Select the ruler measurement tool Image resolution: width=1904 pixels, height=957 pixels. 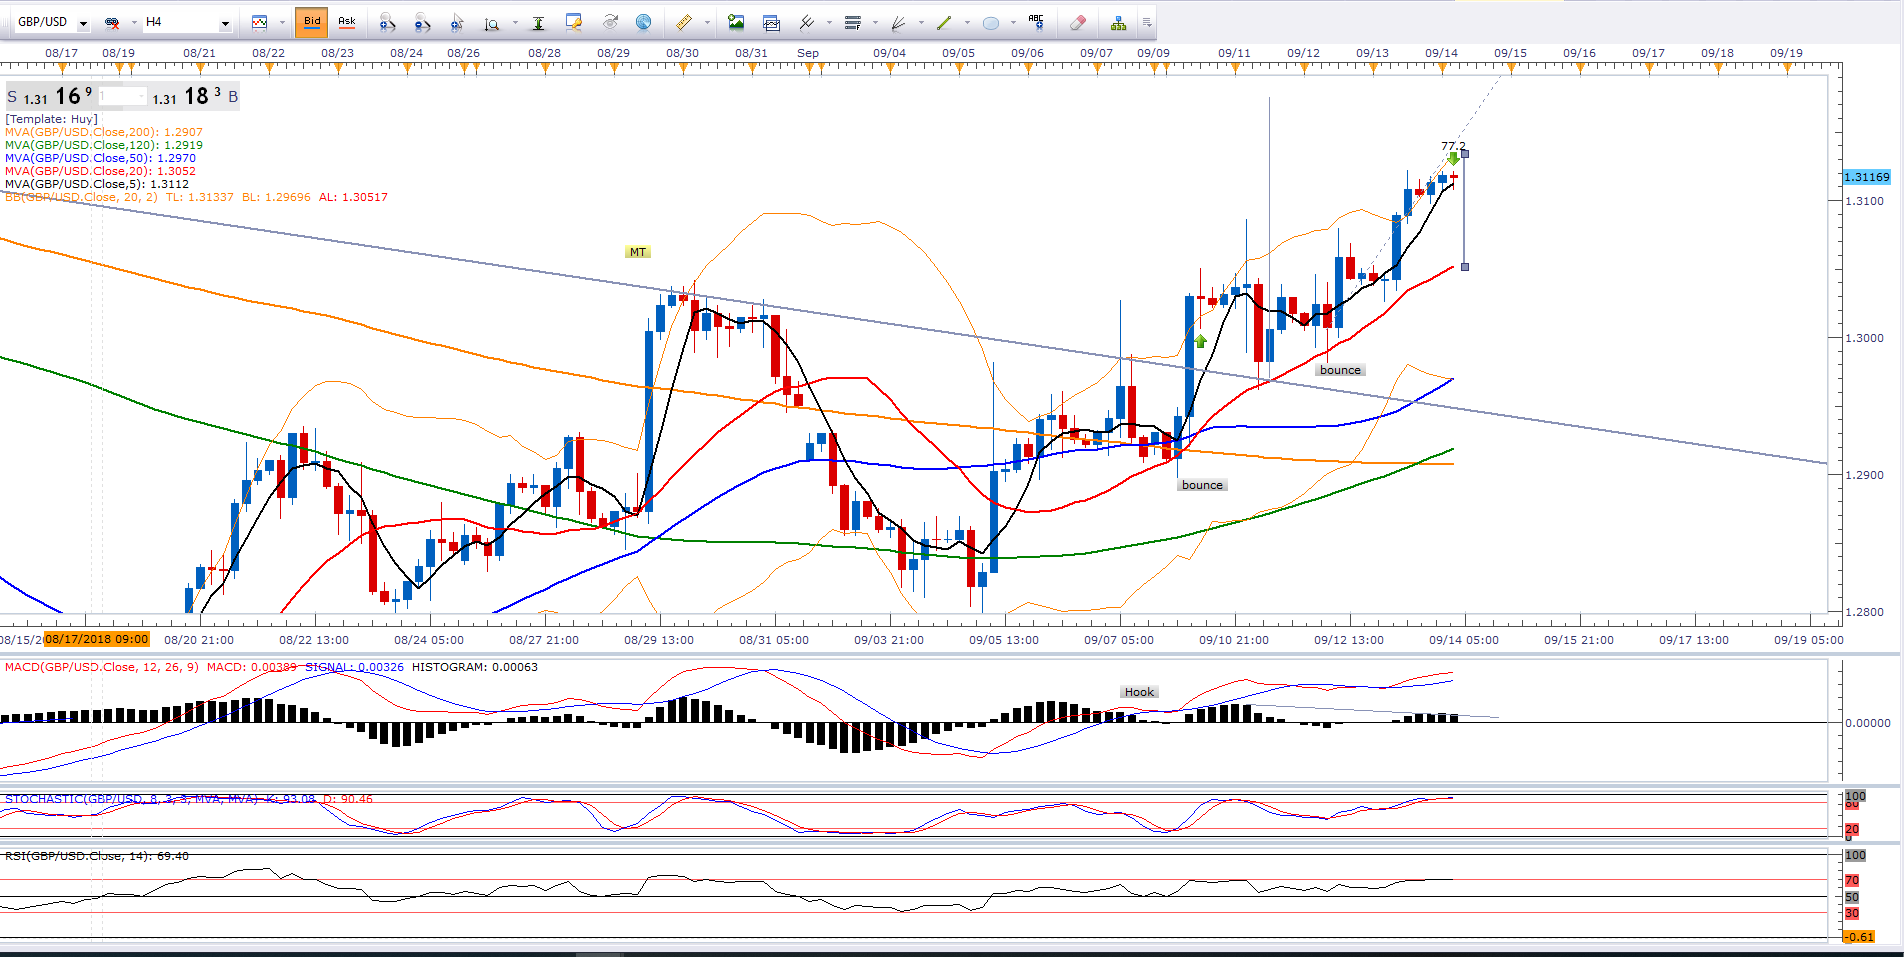[684, 22]
